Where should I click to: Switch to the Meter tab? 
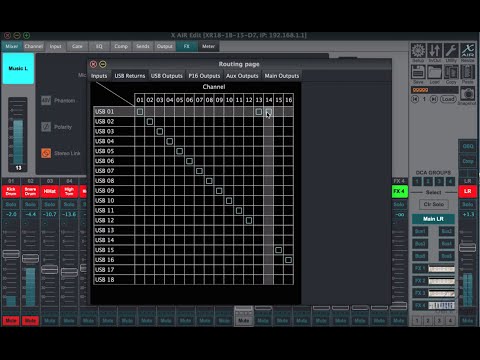pos(209,46)
